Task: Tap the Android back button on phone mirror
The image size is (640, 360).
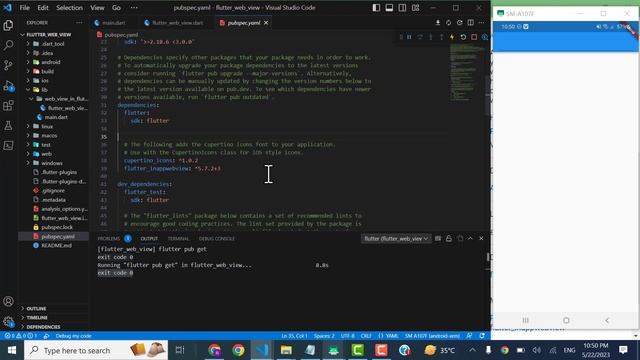Action: [x=607, y=320]
